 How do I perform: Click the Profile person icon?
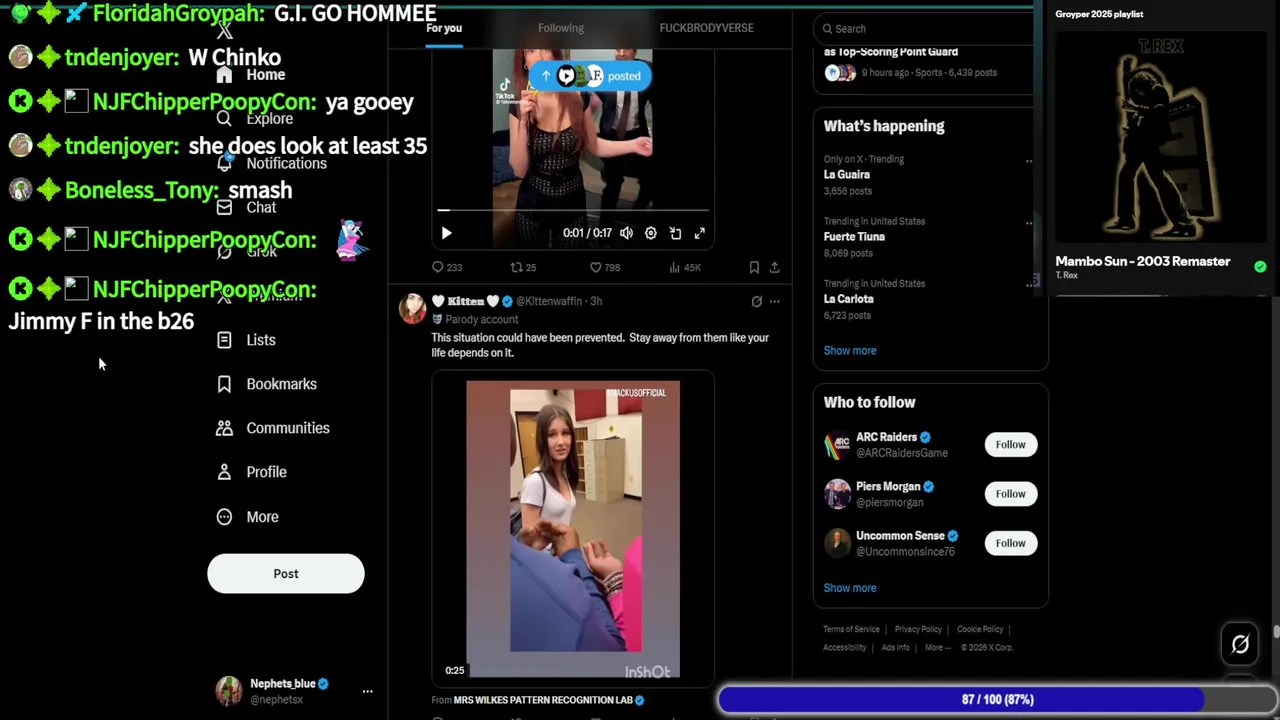pos(224,472)
